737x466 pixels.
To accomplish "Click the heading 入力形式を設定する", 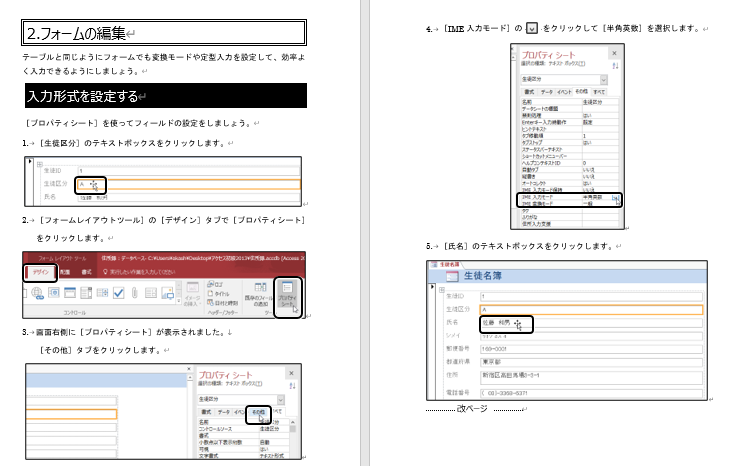I will 83,96.
